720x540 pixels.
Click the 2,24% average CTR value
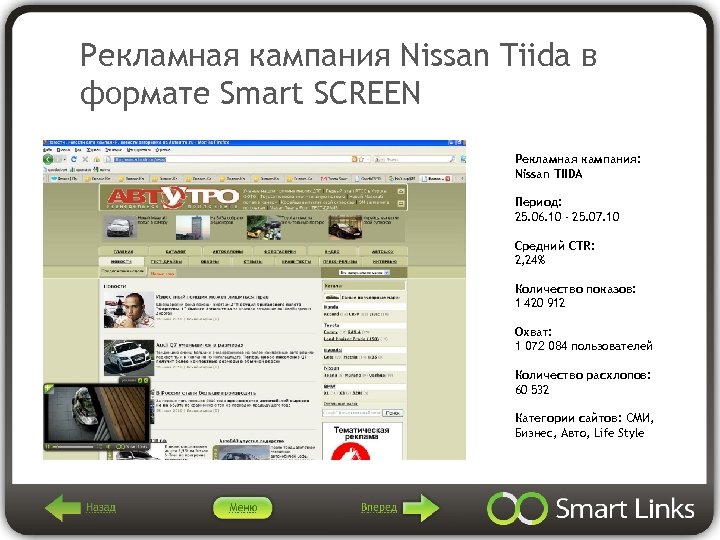pyautogui.click(x=530, y=260)
